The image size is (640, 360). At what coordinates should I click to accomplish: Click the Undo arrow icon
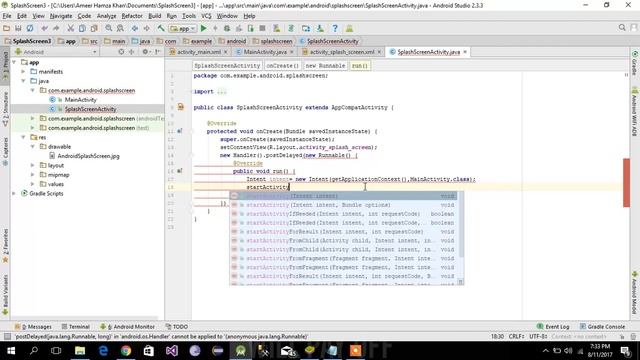pos(44,28)
